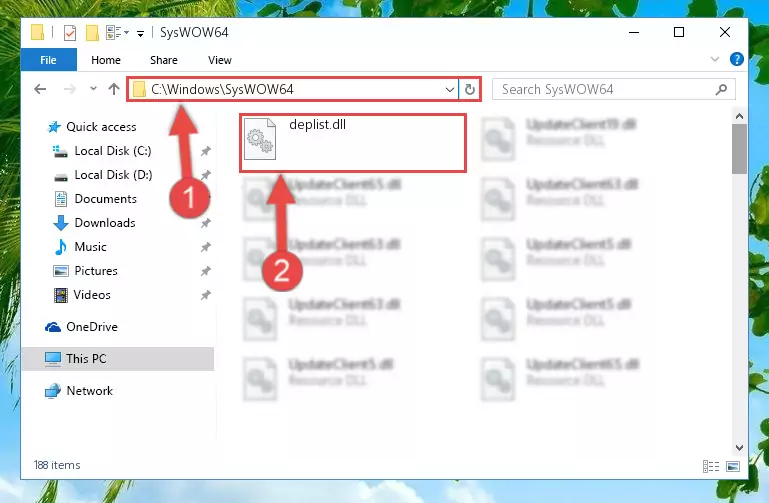
Task: Click the Network icon in sidebar
Action: (52, 391)
